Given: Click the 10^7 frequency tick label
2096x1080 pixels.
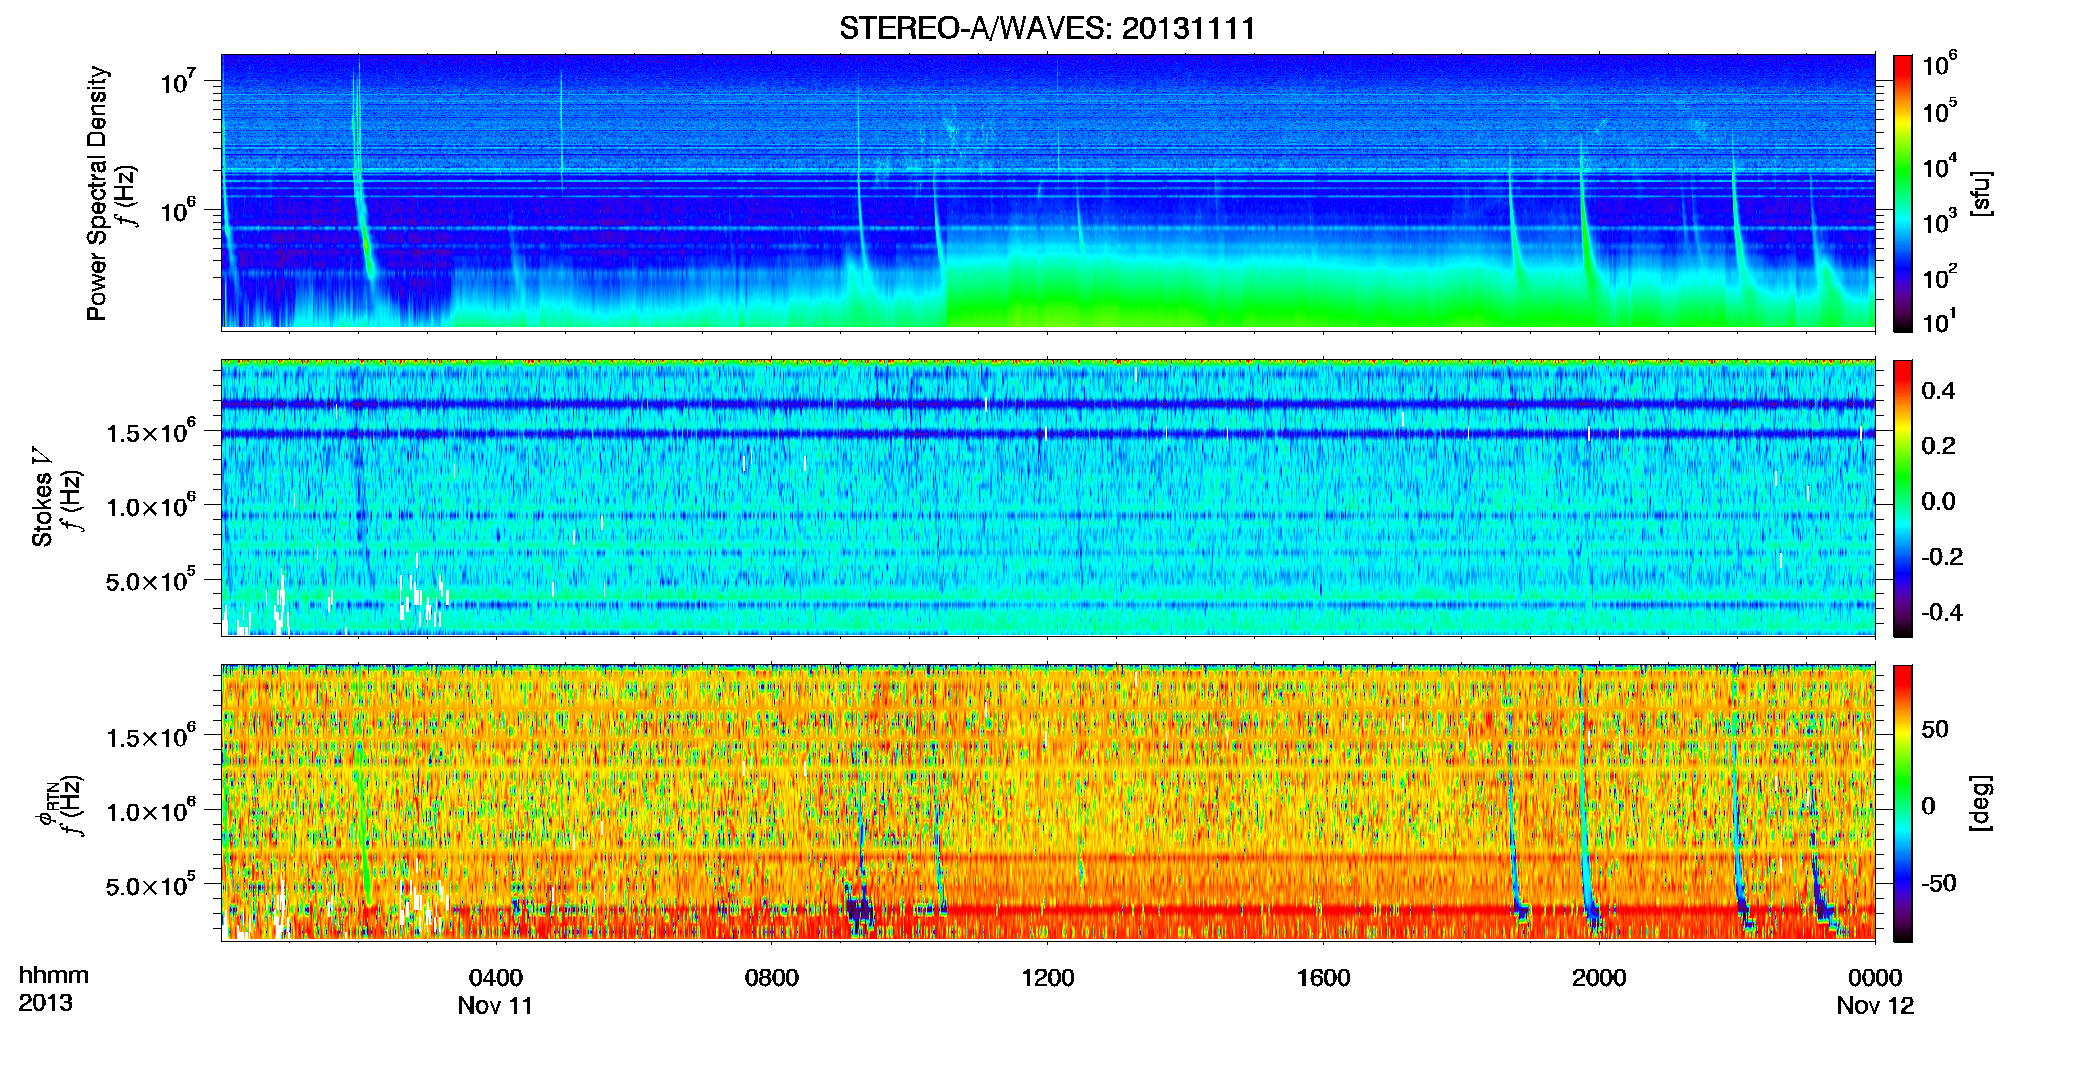Looking at the screenshot, I should [177, 81].
